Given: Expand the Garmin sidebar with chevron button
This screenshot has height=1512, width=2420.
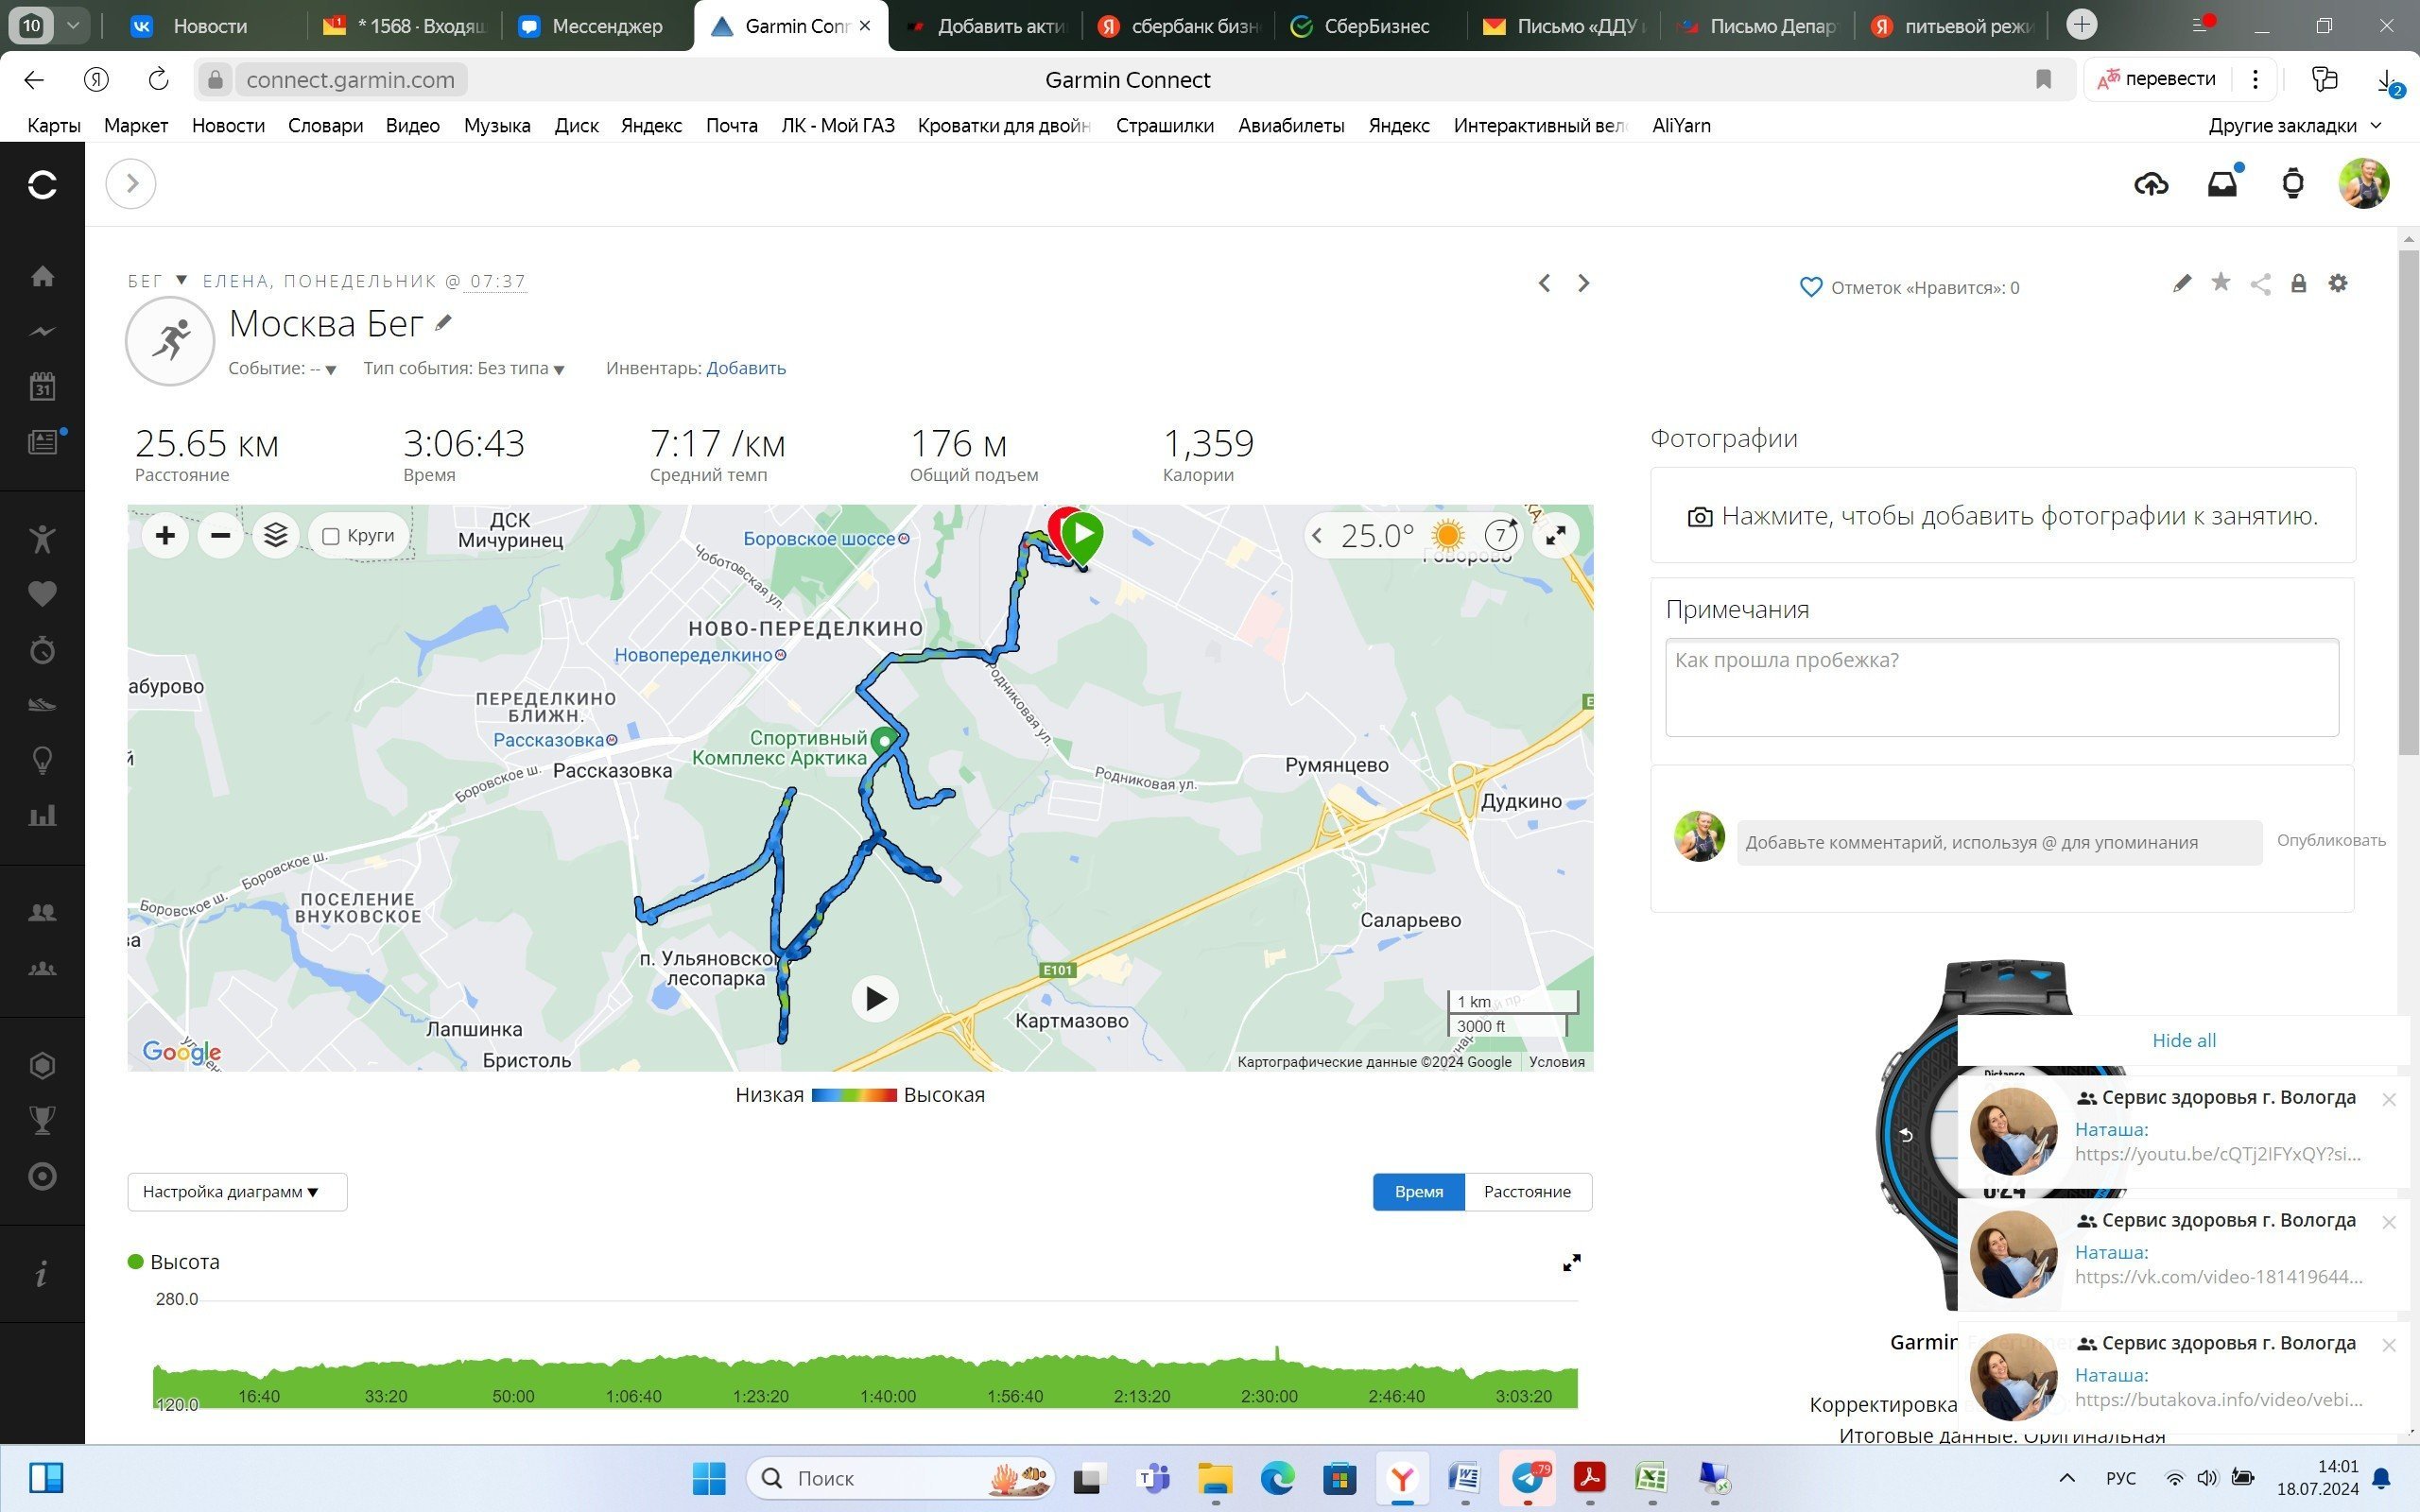Looking at the screenshot, I should click(x=131, y=184).
